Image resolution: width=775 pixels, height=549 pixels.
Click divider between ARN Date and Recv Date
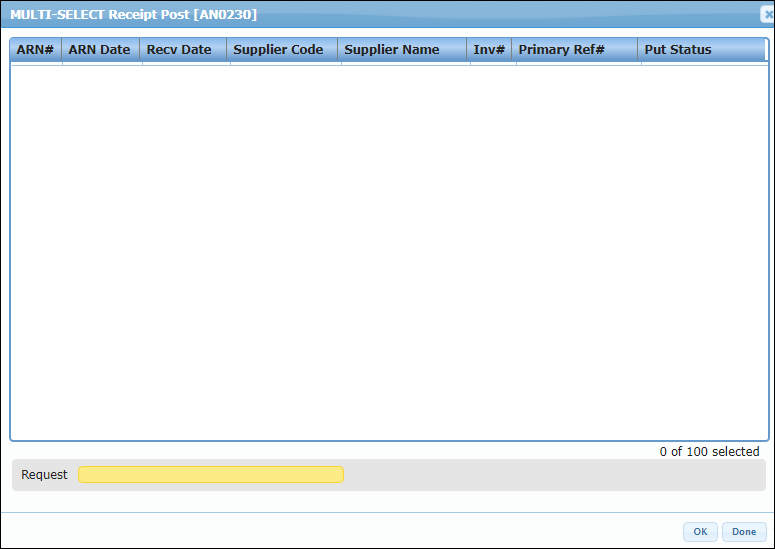click(141, 50)
